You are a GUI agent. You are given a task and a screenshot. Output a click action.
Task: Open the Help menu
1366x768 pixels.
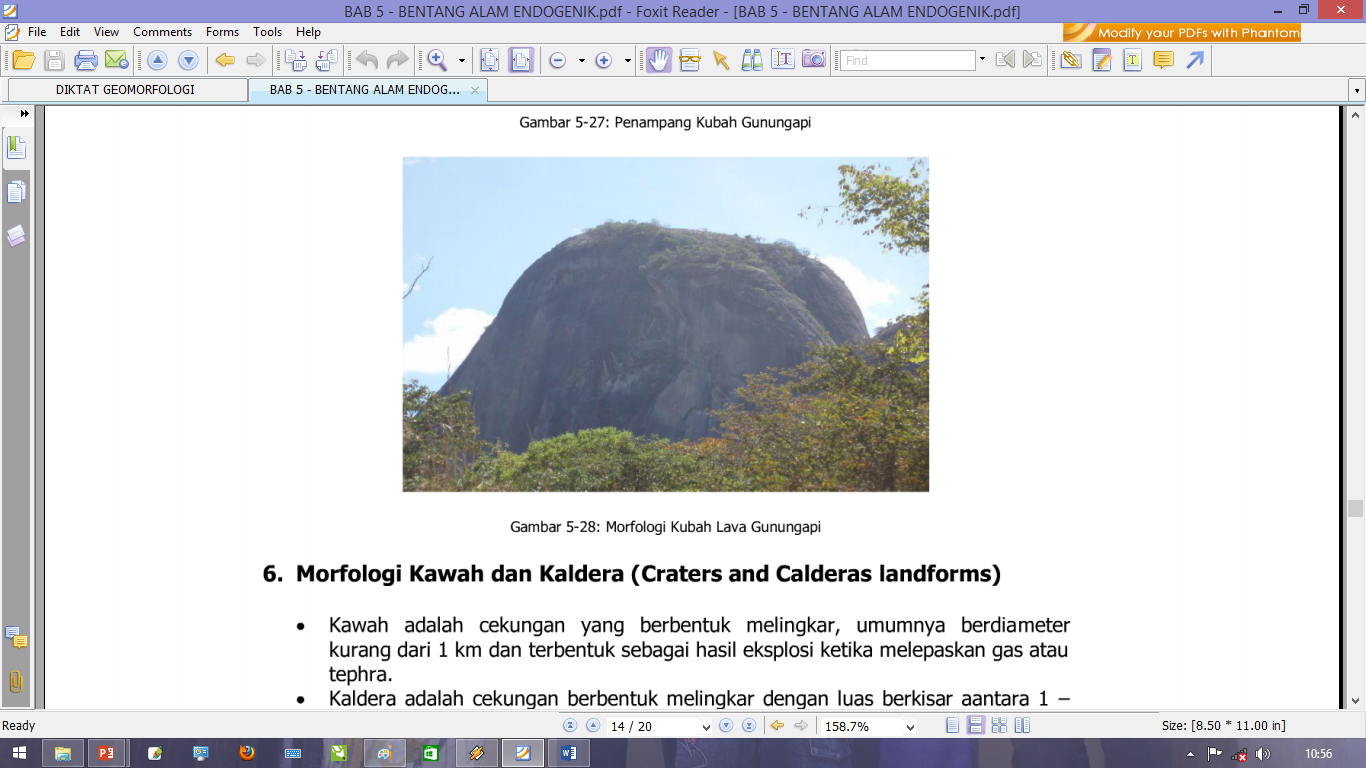(308, 32)
